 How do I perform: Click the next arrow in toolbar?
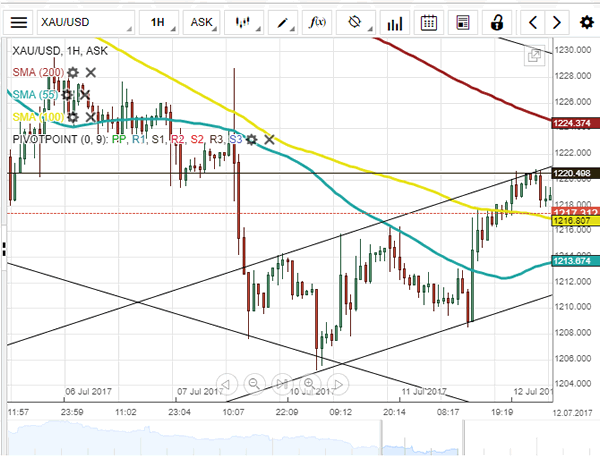[557, 23]
